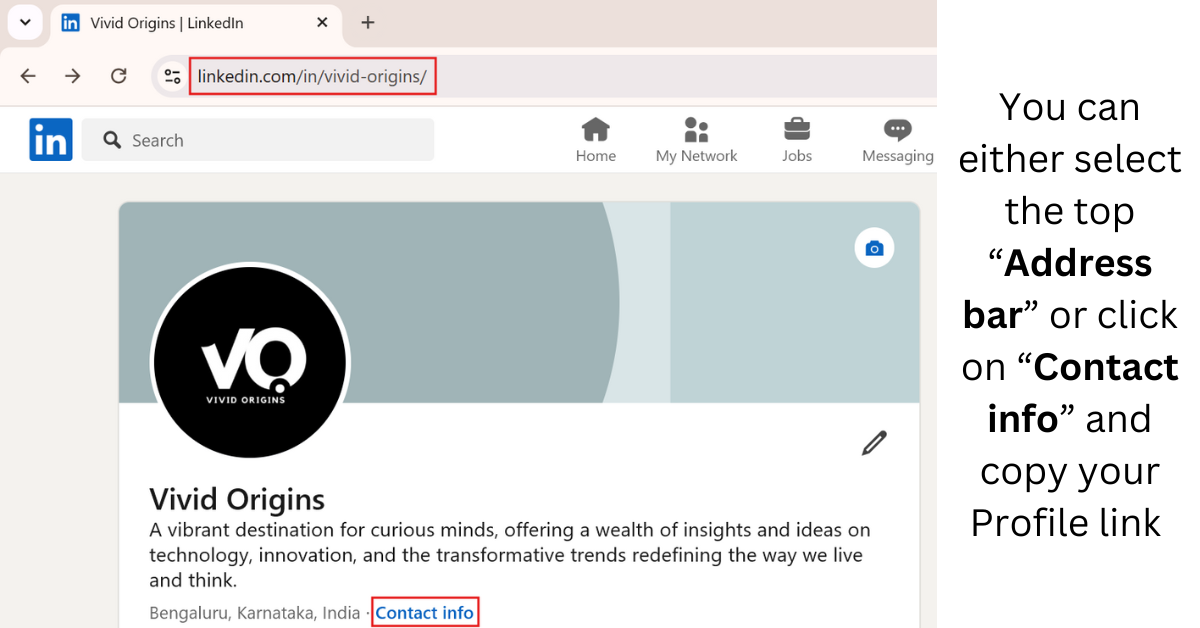This screenshot has width=1200, height=628.
Task: Click the LinkedIn Search field
Action: coord(258,140)
